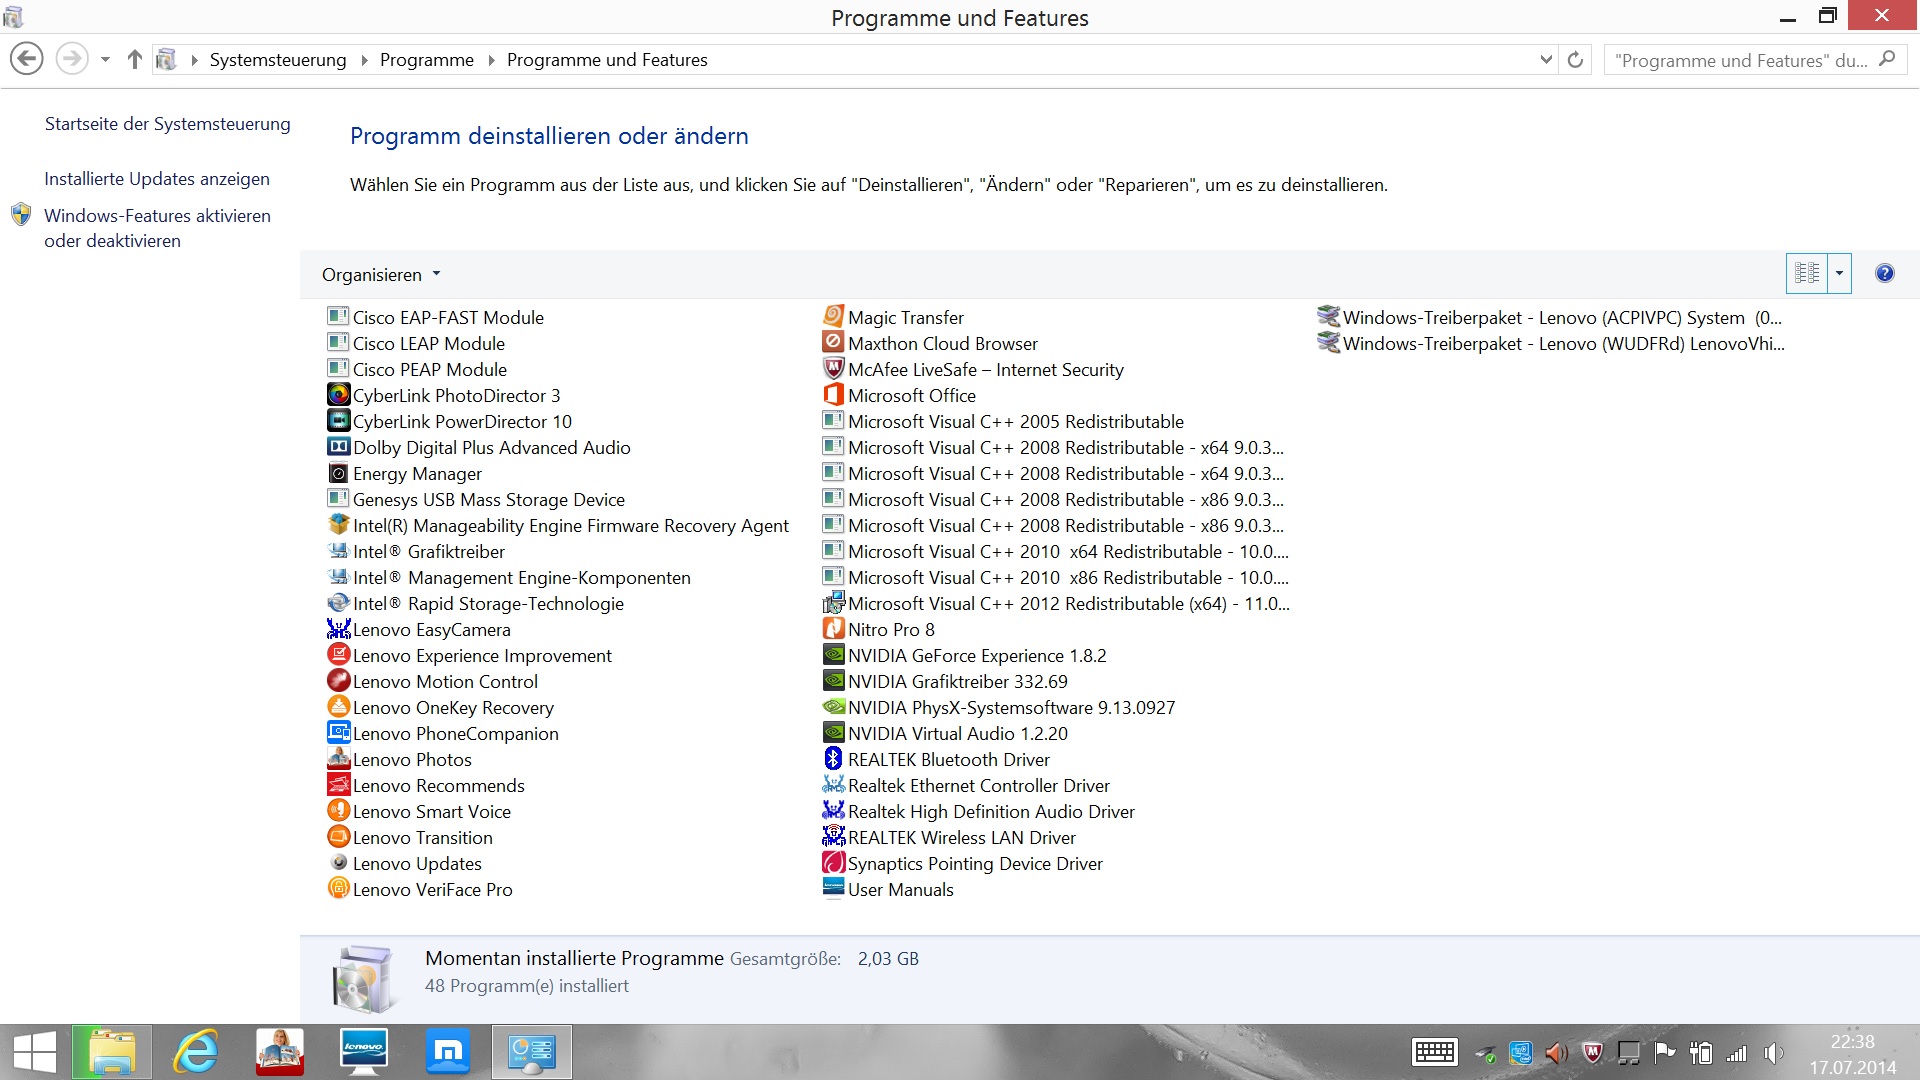Image resolution: width=1920 pixels, height=1080 pixels.
Task: Select Windows-Treiberpaket Lenovo (WUDFRd) entry
Action: [x=1550, y=343]
